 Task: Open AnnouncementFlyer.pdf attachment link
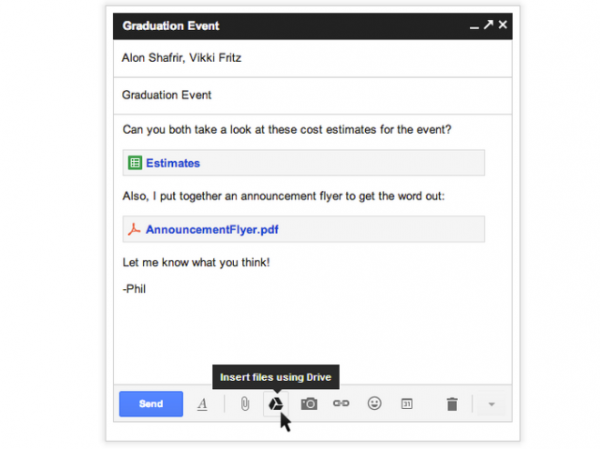(x=212, y=229)
